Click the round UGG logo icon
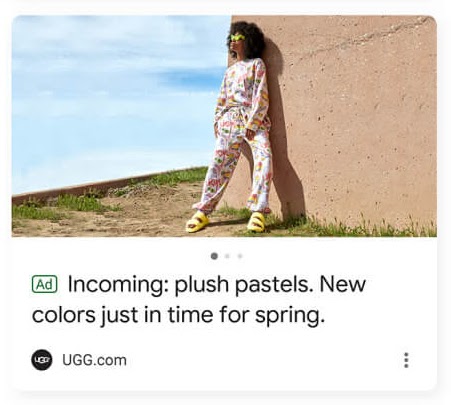 42,360
